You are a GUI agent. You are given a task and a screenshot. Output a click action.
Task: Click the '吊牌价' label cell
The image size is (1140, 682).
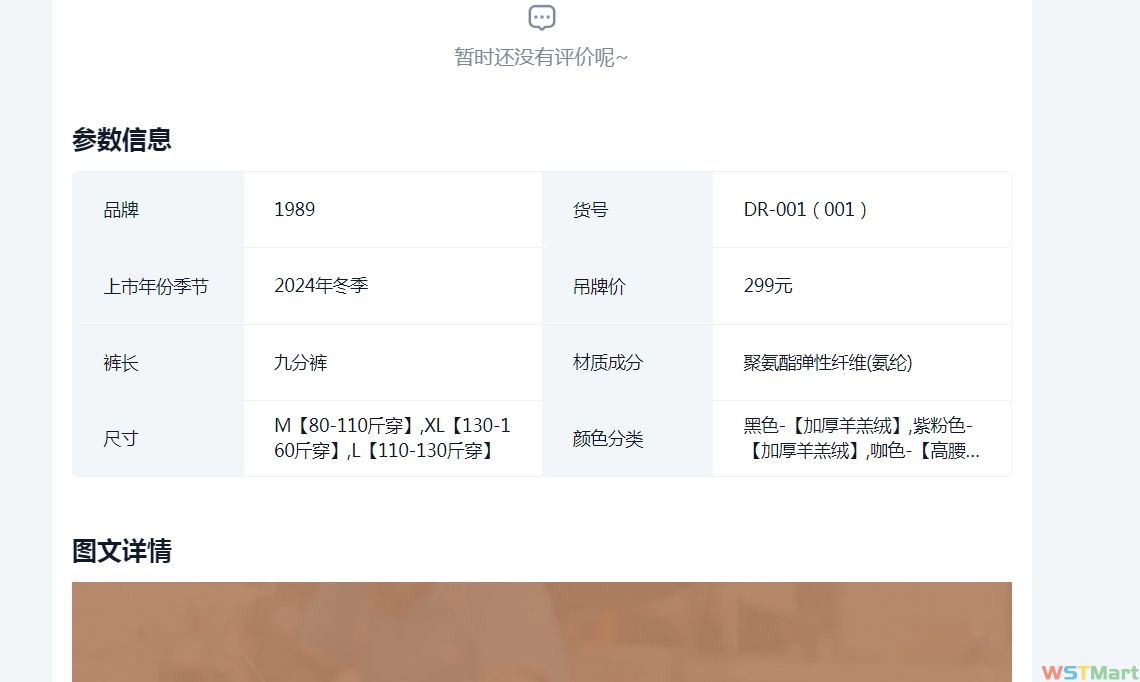(x=599, y=287)
